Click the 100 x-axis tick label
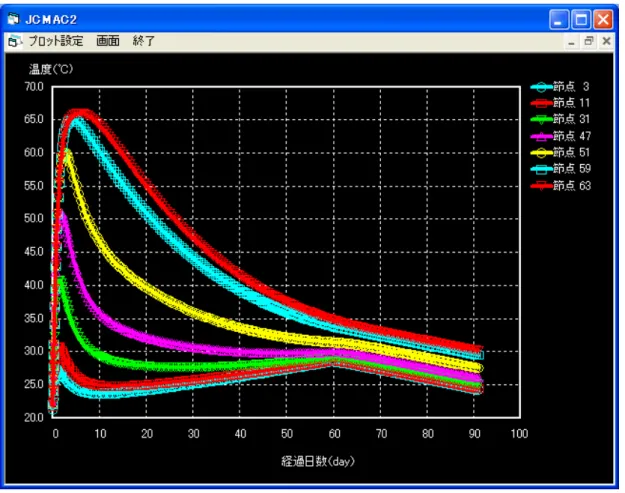 click(x=519, y=434)
